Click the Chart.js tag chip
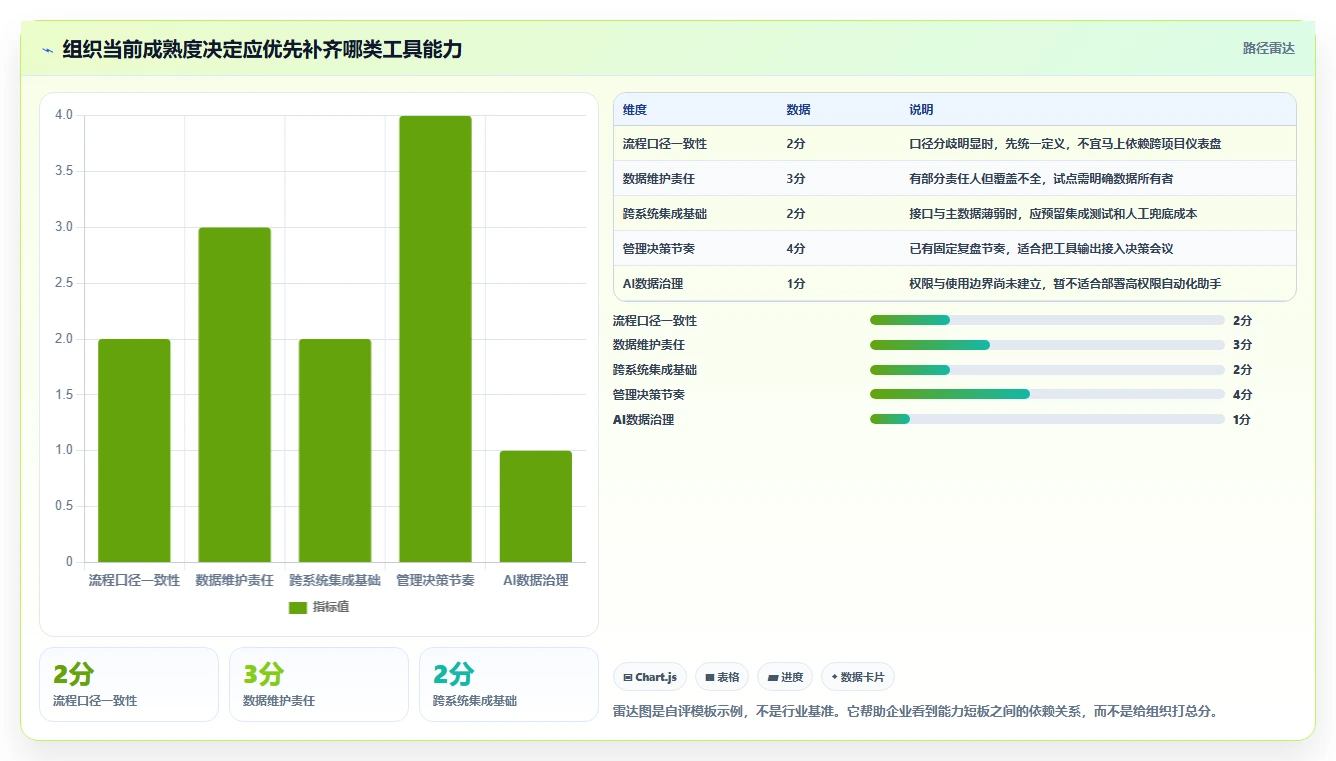The image size is (1336, 761). coord(650,677)
